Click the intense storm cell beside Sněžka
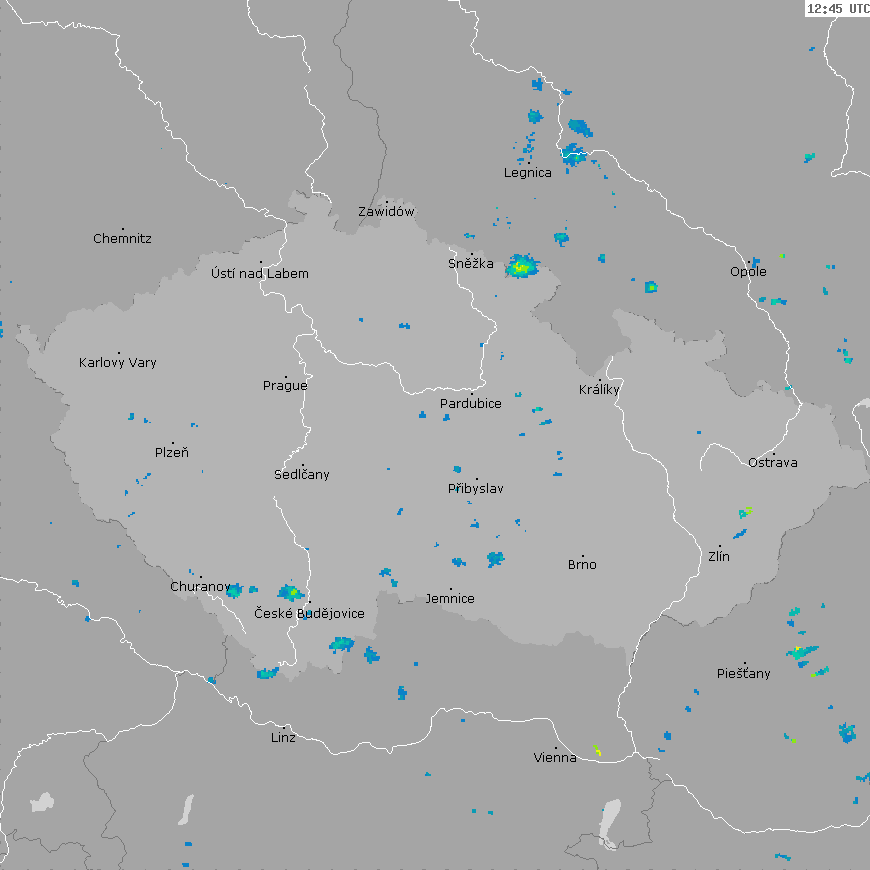This screenshot has width=870, height=870. (521, 267)
